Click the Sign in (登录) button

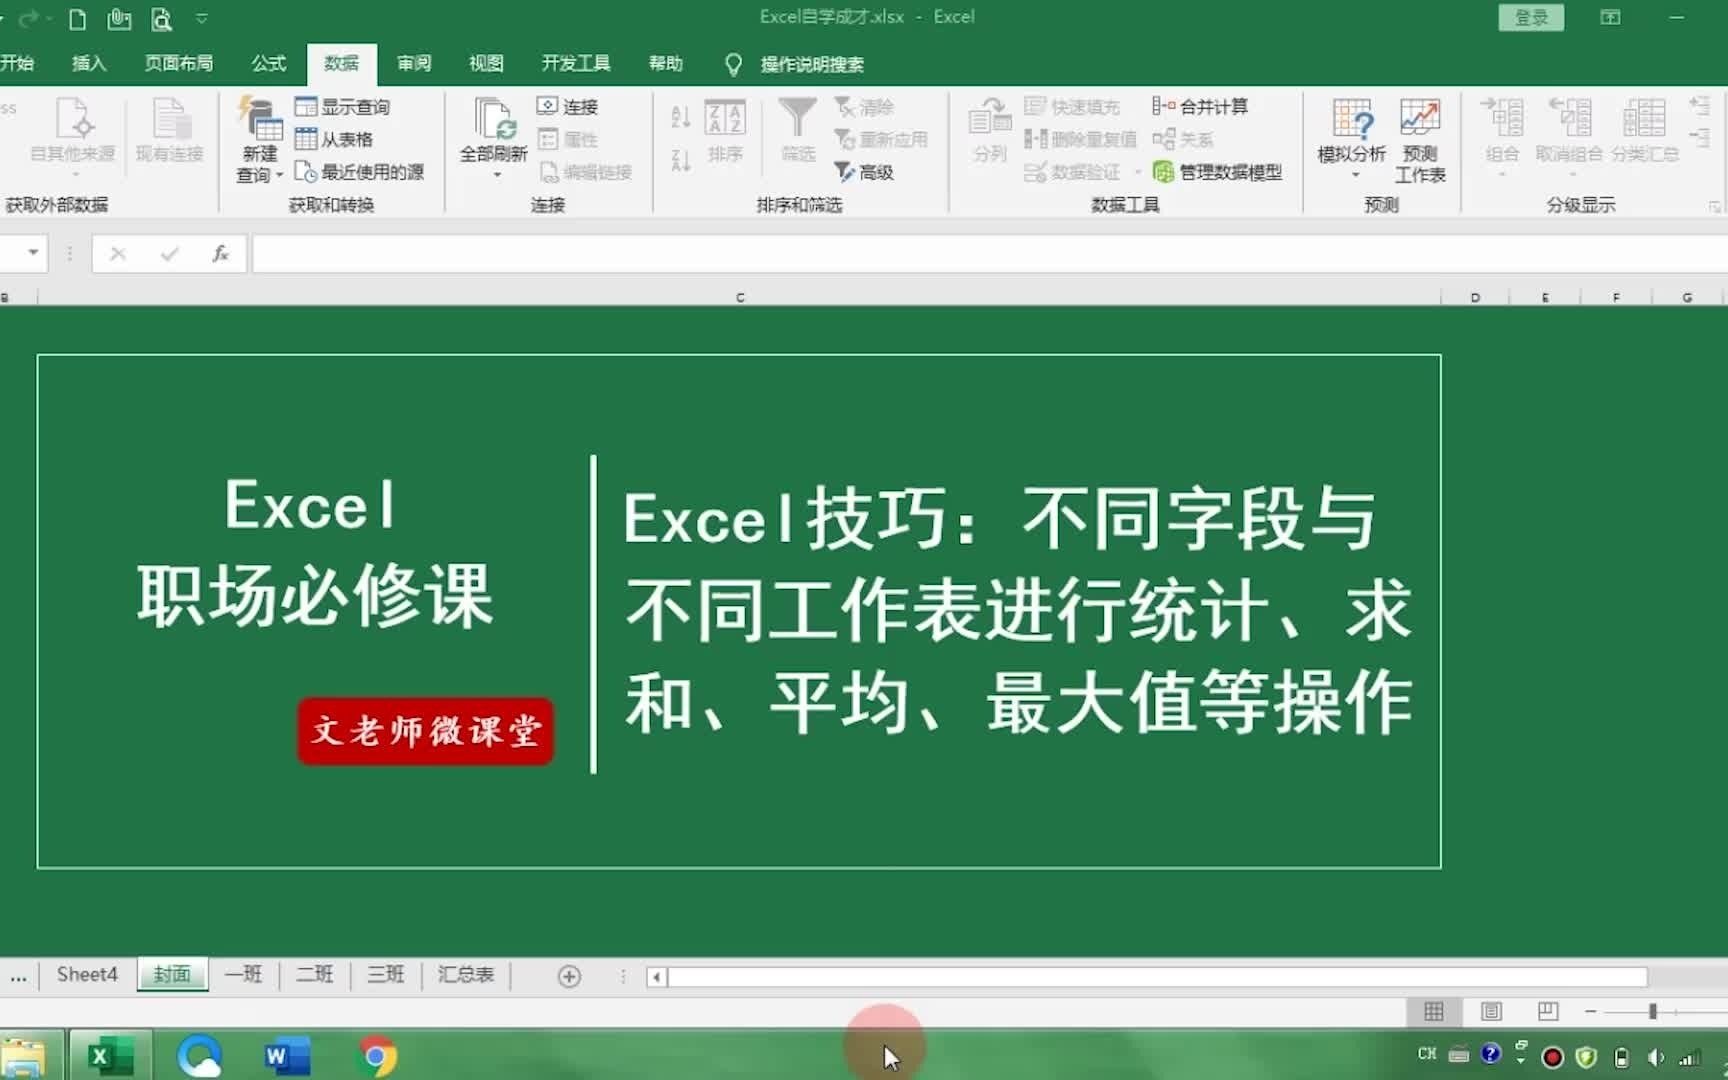click(1531, 18)
